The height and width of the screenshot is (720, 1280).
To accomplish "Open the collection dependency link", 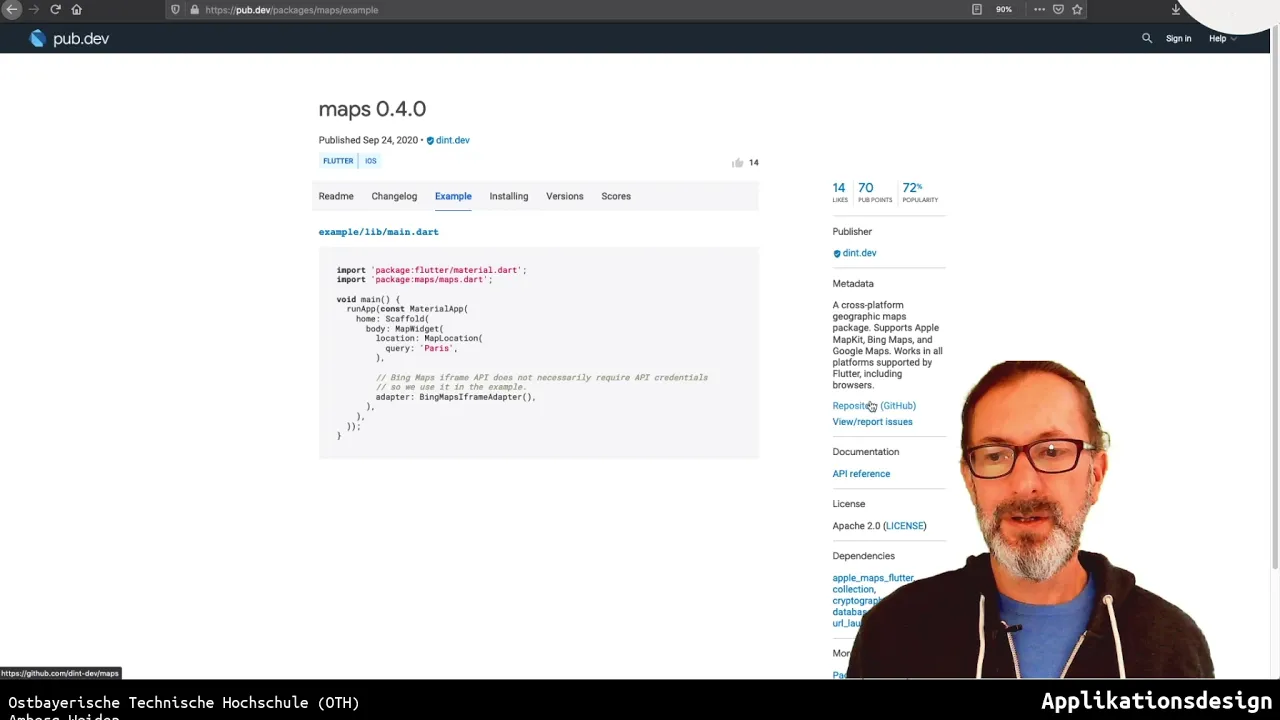I will 853,589.
